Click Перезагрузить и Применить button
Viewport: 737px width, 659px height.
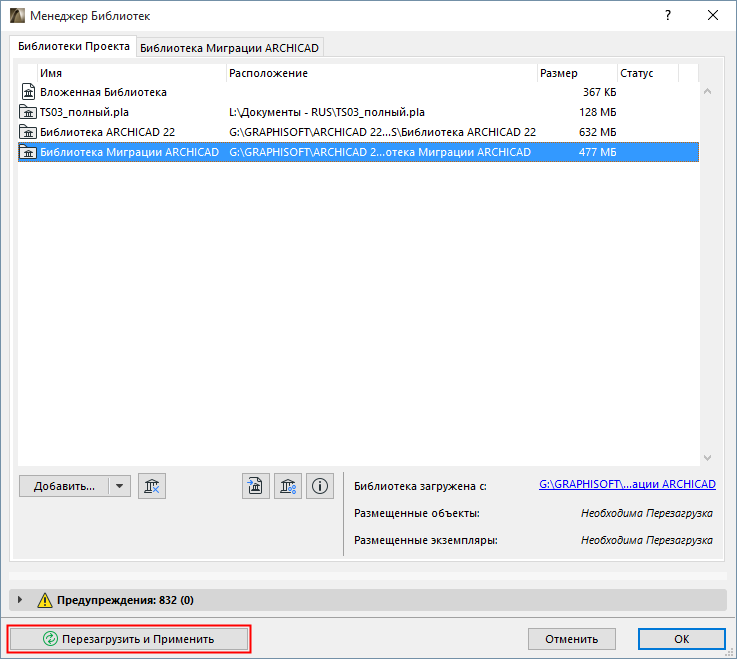(x=129, y=639)
